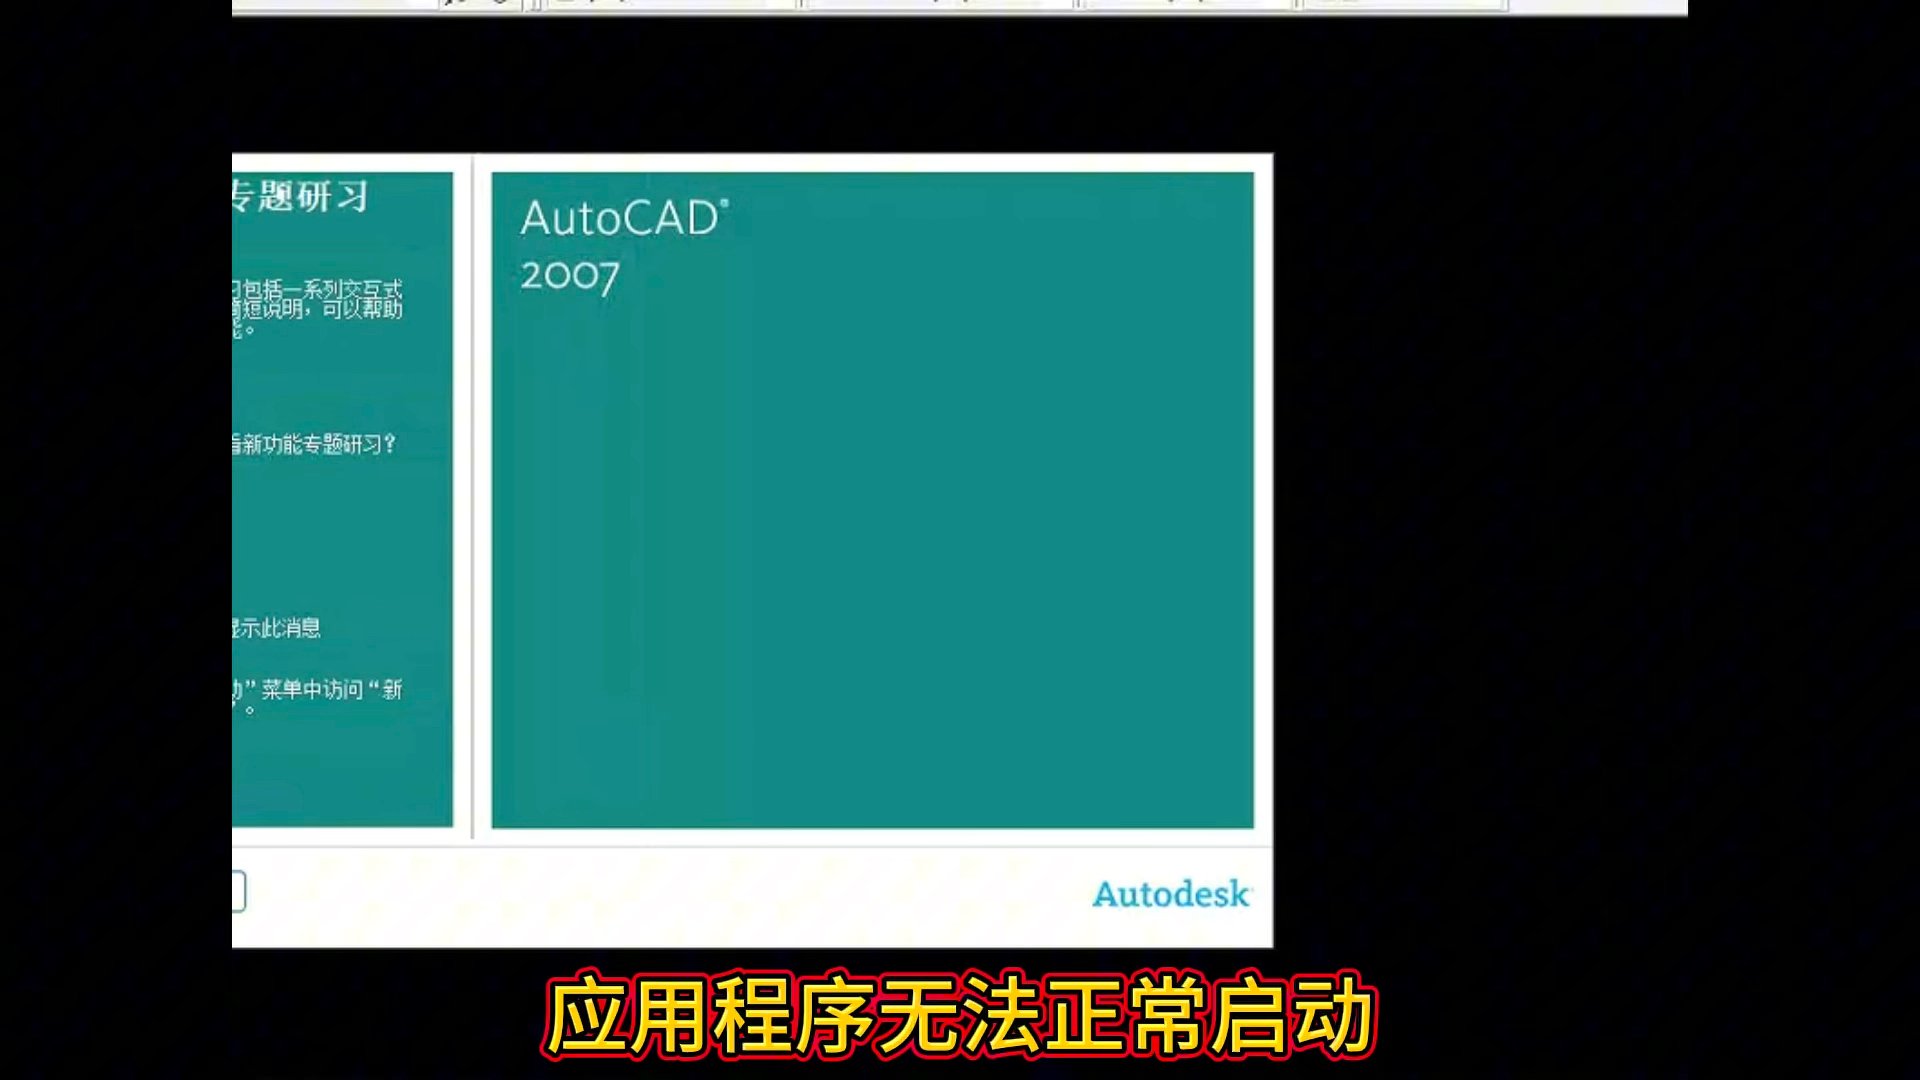1920x1080 pixels.
Task: Click the bottom-left checkbox toggle
Action: coord(239,891)
